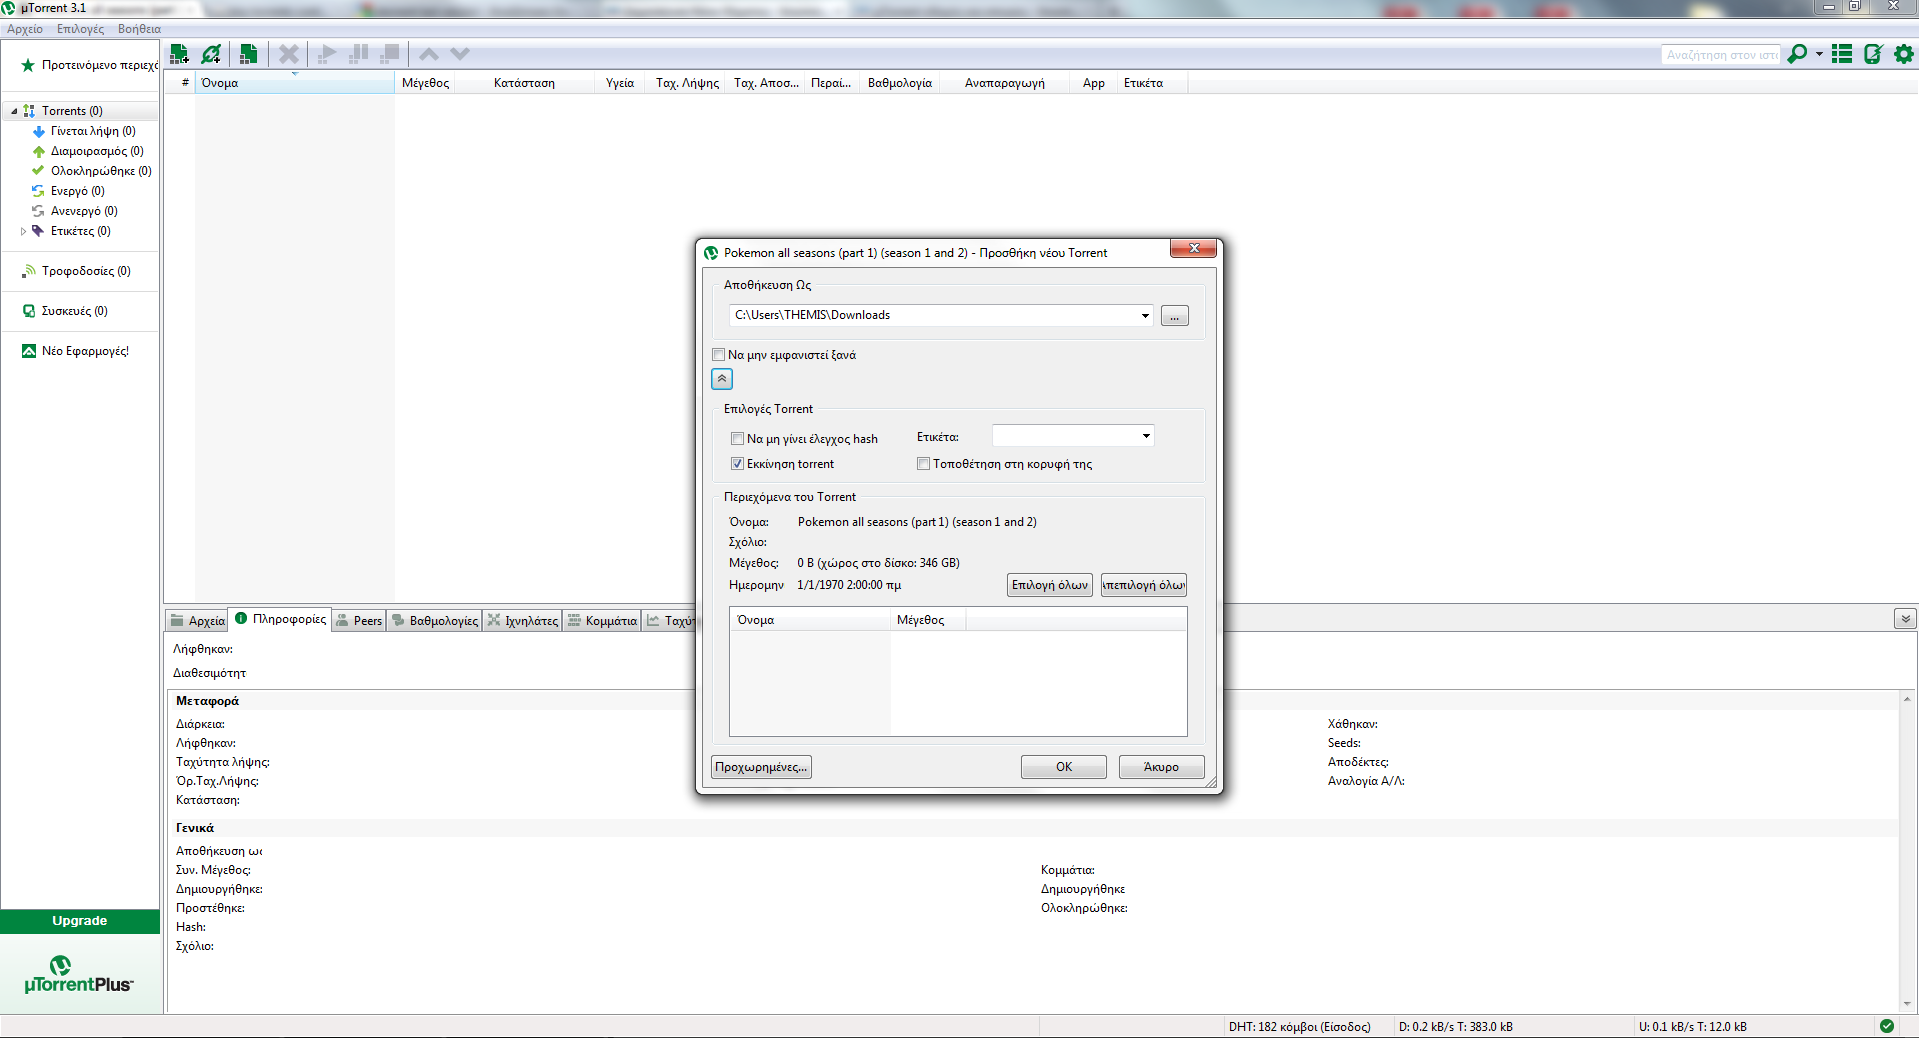Click the Pause torrent toolbar icon

[358, 54]
